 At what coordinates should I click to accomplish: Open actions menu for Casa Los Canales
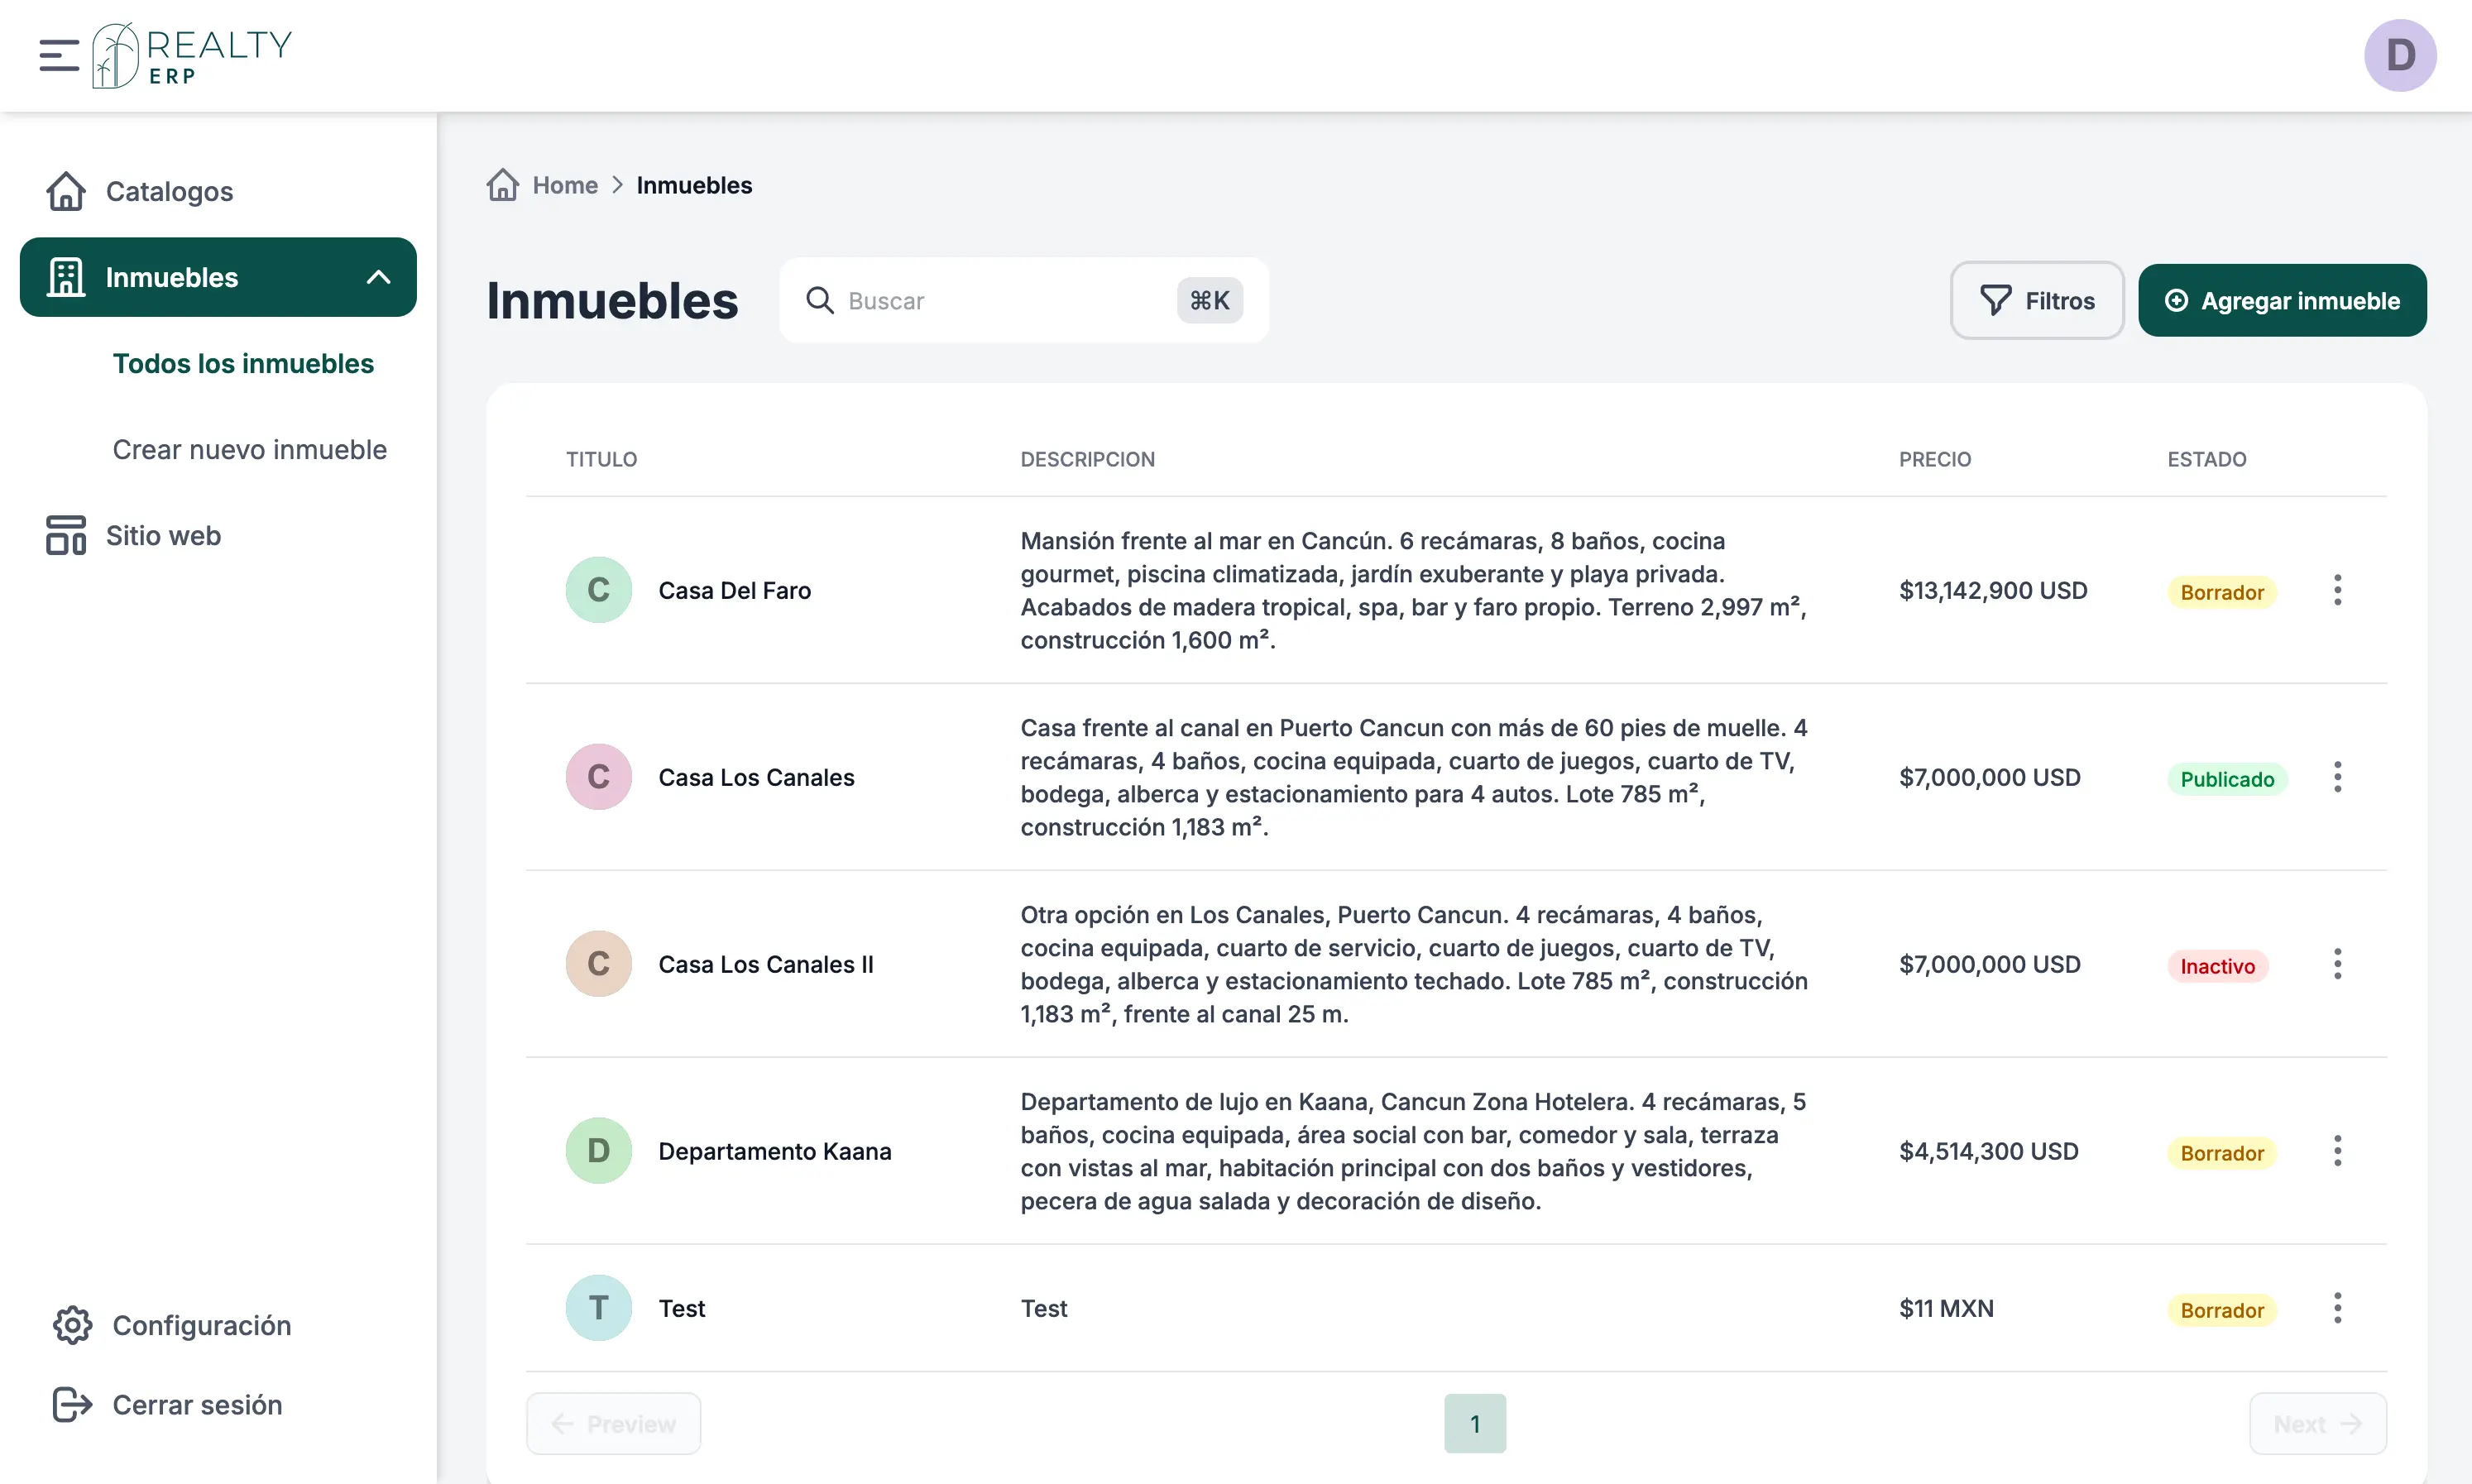click(x=2337, y=777)
